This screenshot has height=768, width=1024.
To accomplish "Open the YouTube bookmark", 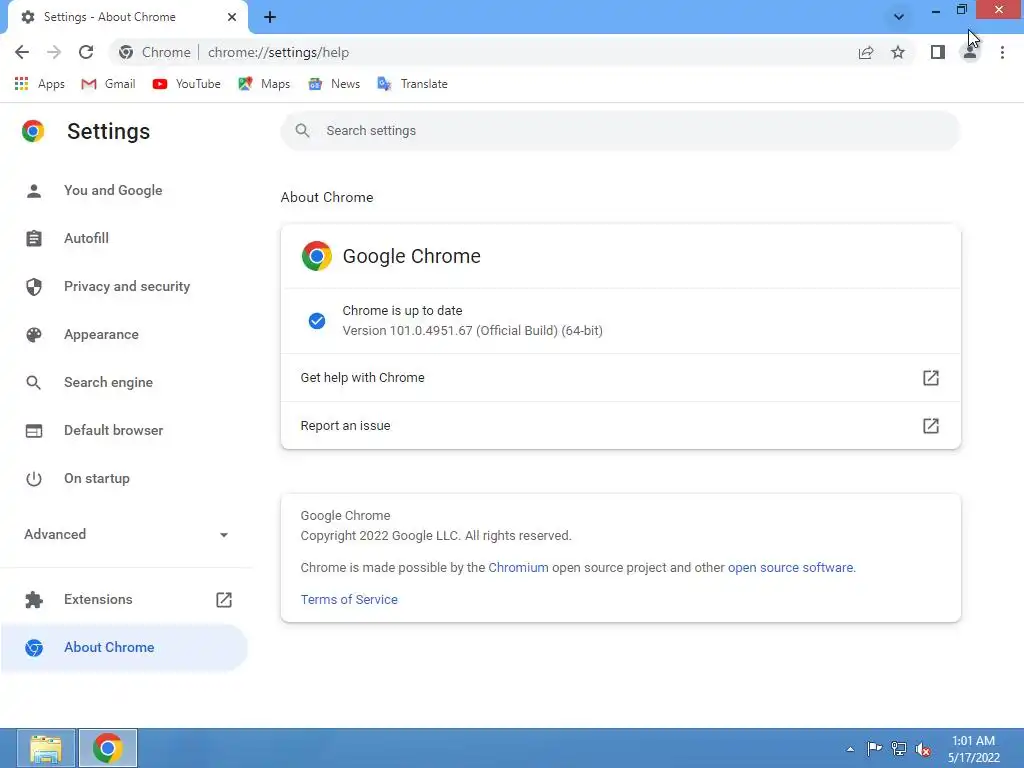I will (187, 84).
